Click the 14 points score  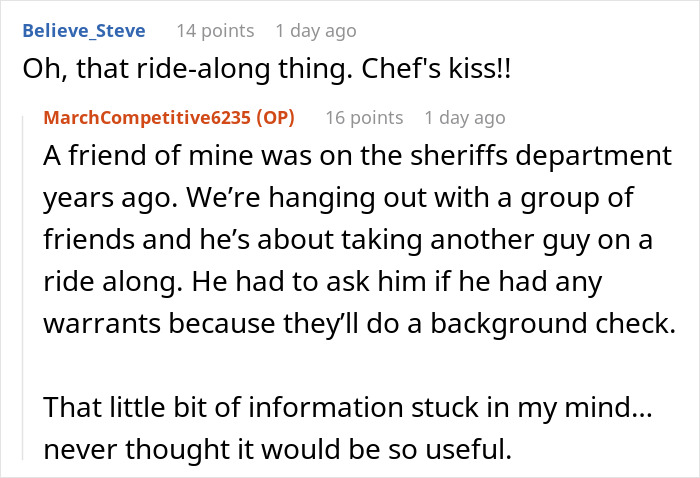click(x=216, y=31)
